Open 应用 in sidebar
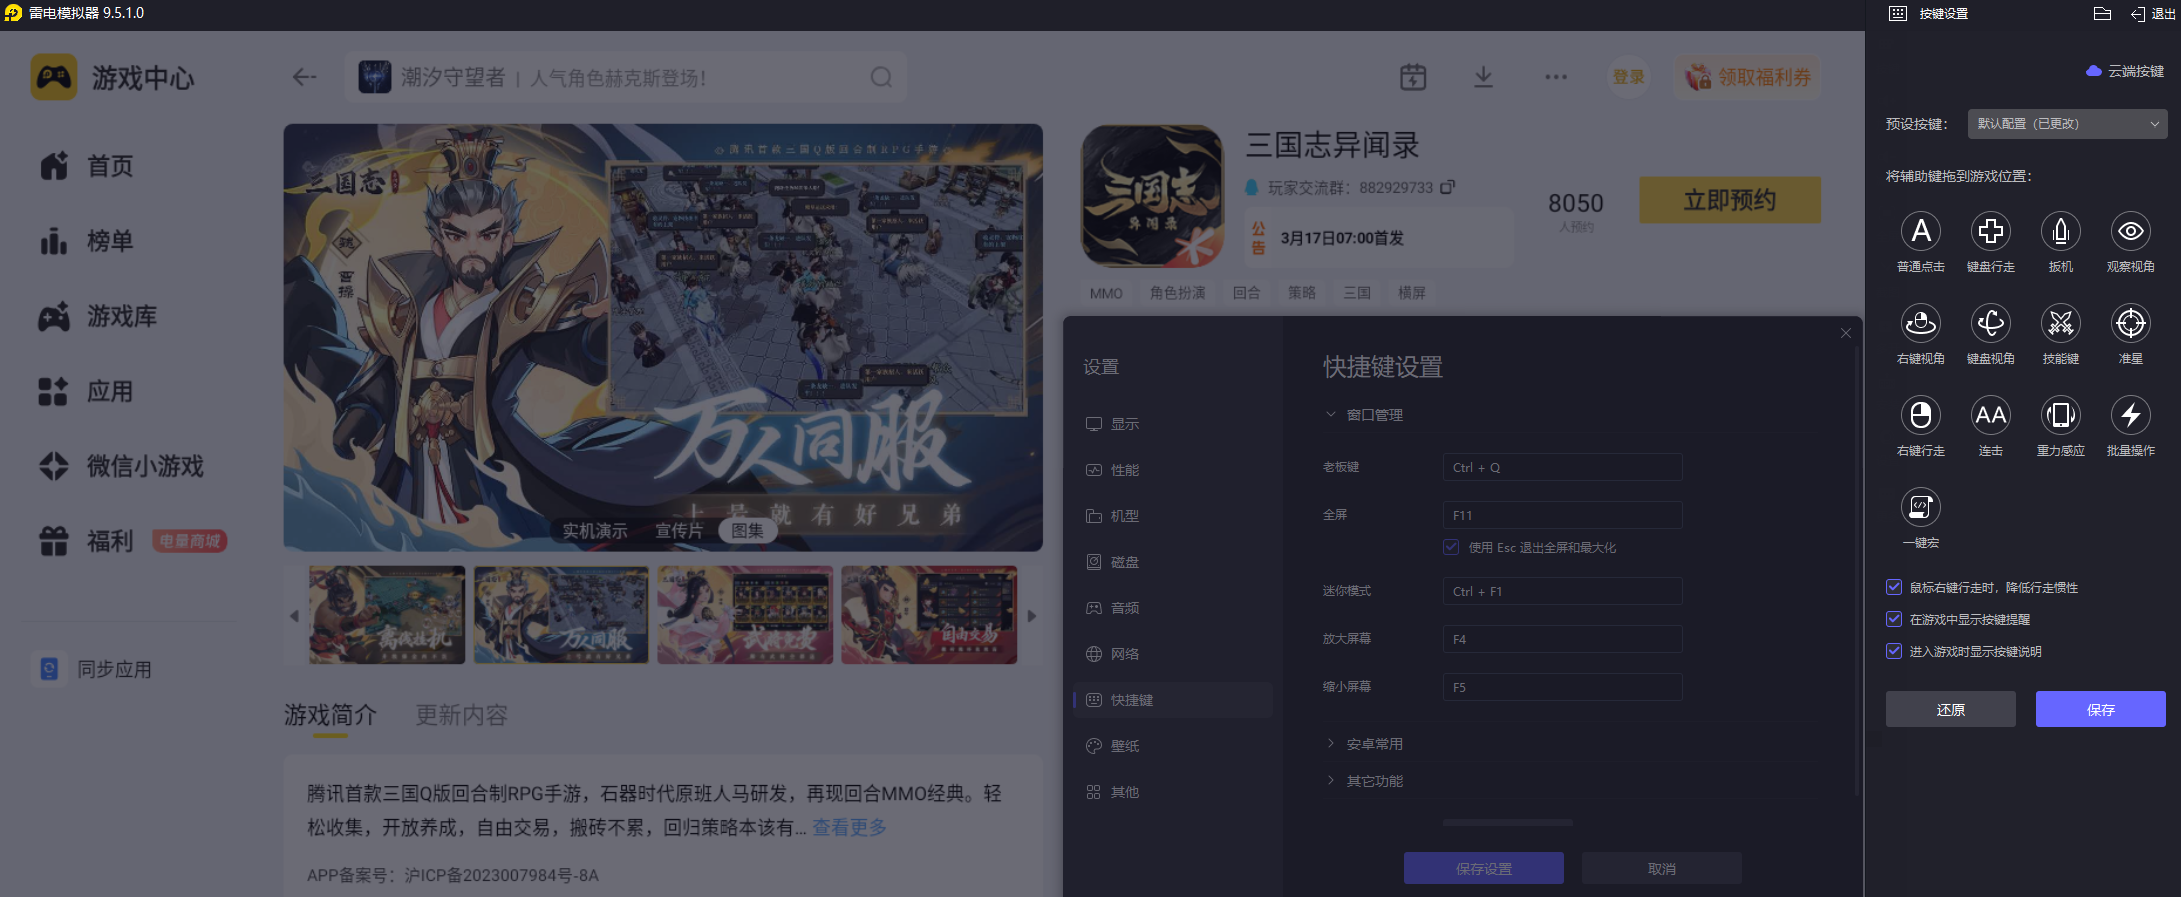The height and width of the screenshot is (897, 2181). tap(86, 391)
